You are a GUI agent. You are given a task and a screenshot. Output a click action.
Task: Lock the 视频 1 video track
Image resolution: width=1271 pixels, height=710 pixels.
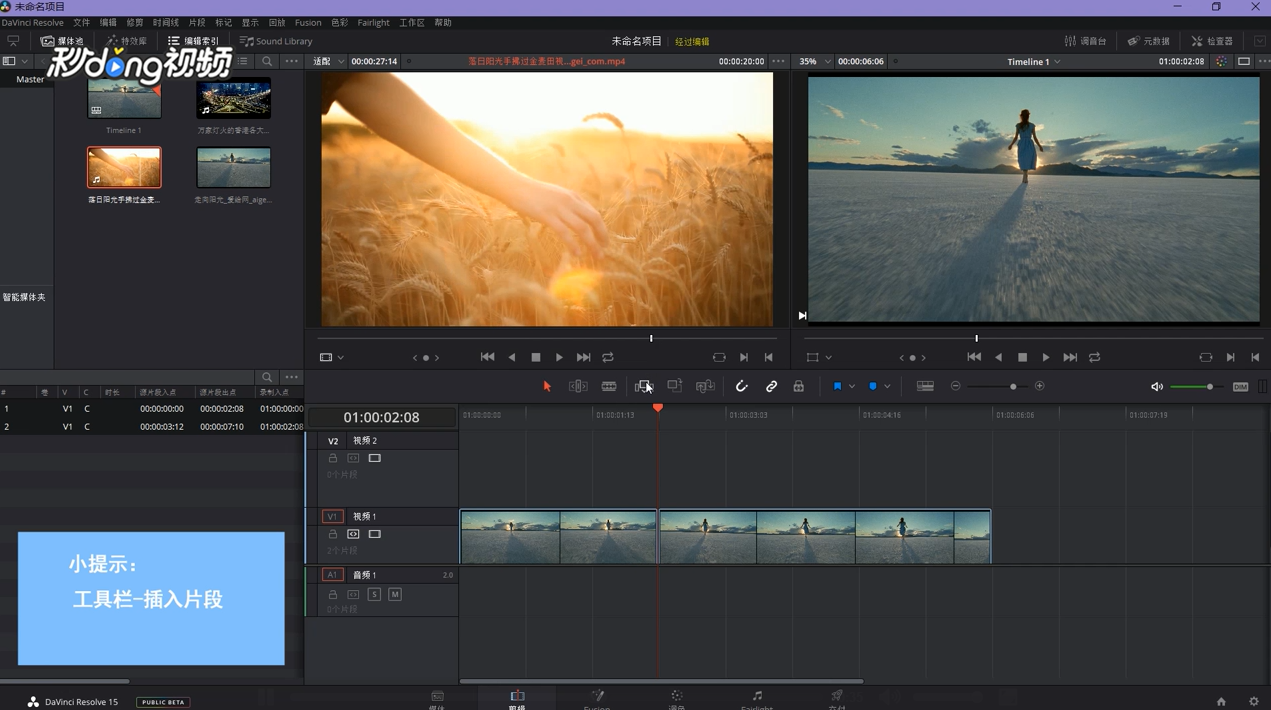[333, 534]
